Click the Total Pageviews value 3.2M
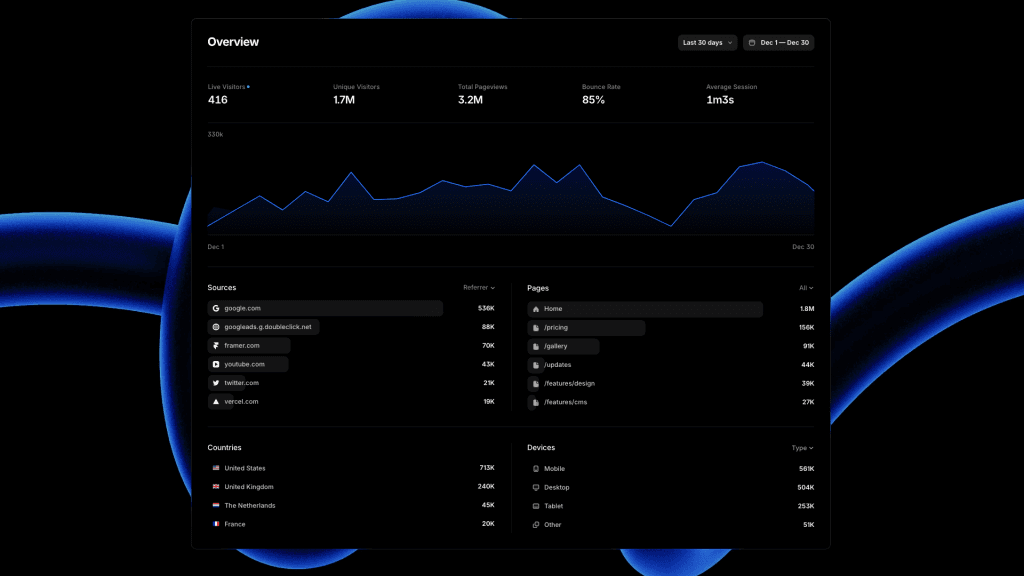The image size is (1024, 576). click(470, 100)
